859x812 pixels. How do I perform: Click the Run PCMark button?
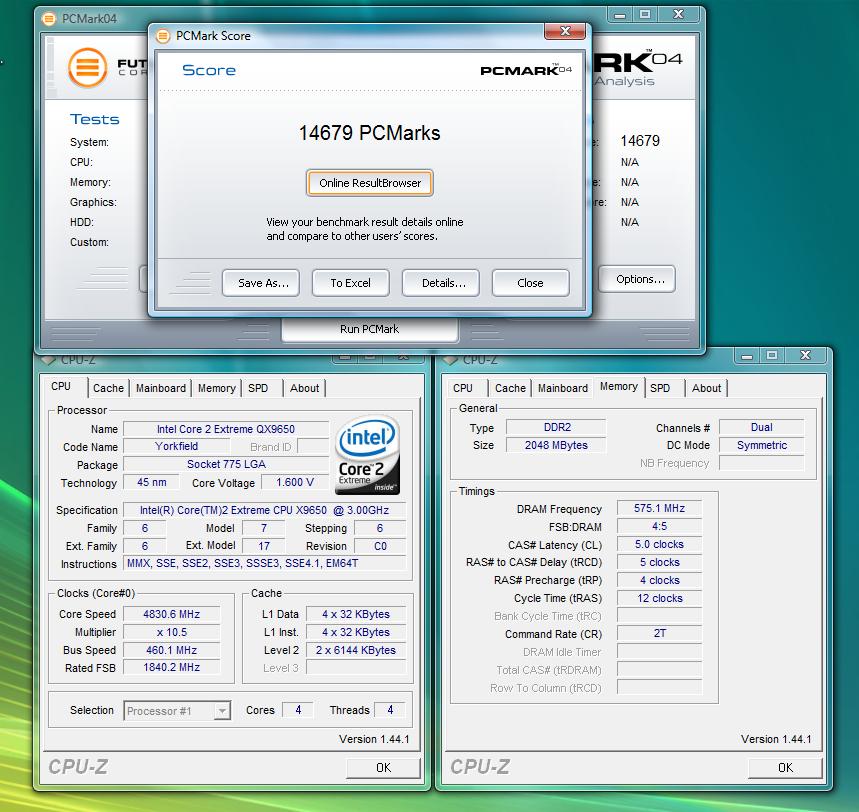[370, 329]
